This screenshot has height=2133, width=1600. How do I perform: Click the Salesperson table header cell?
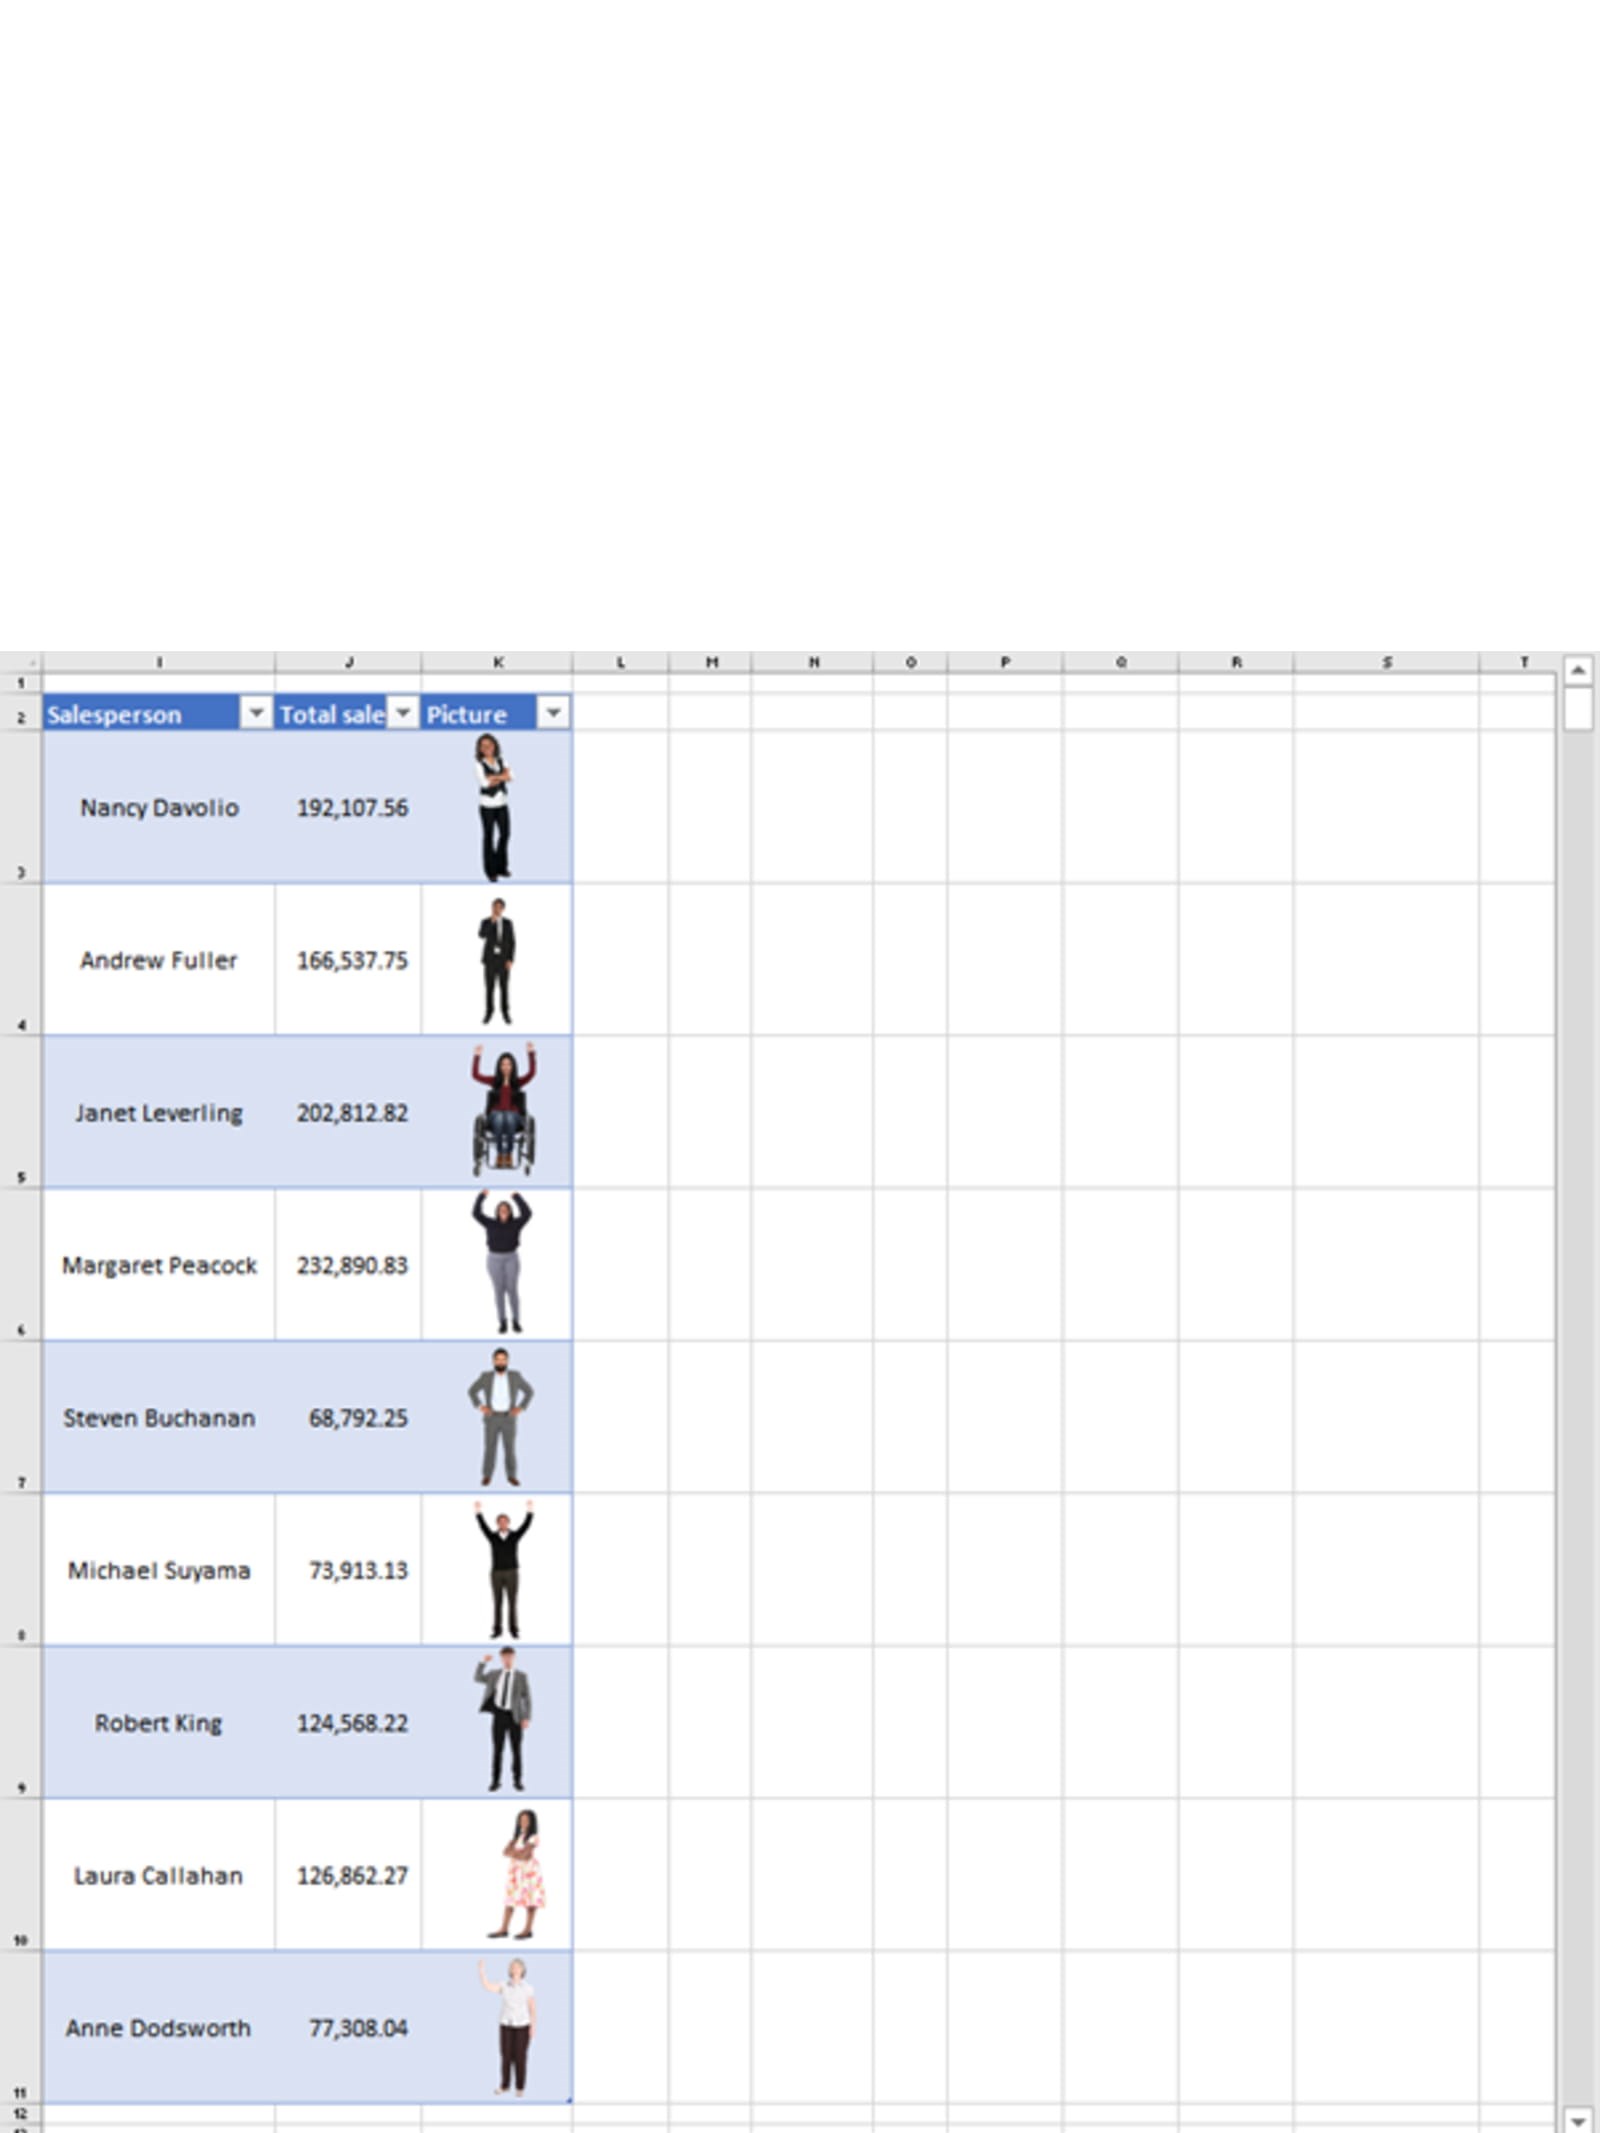pos(140,714)
